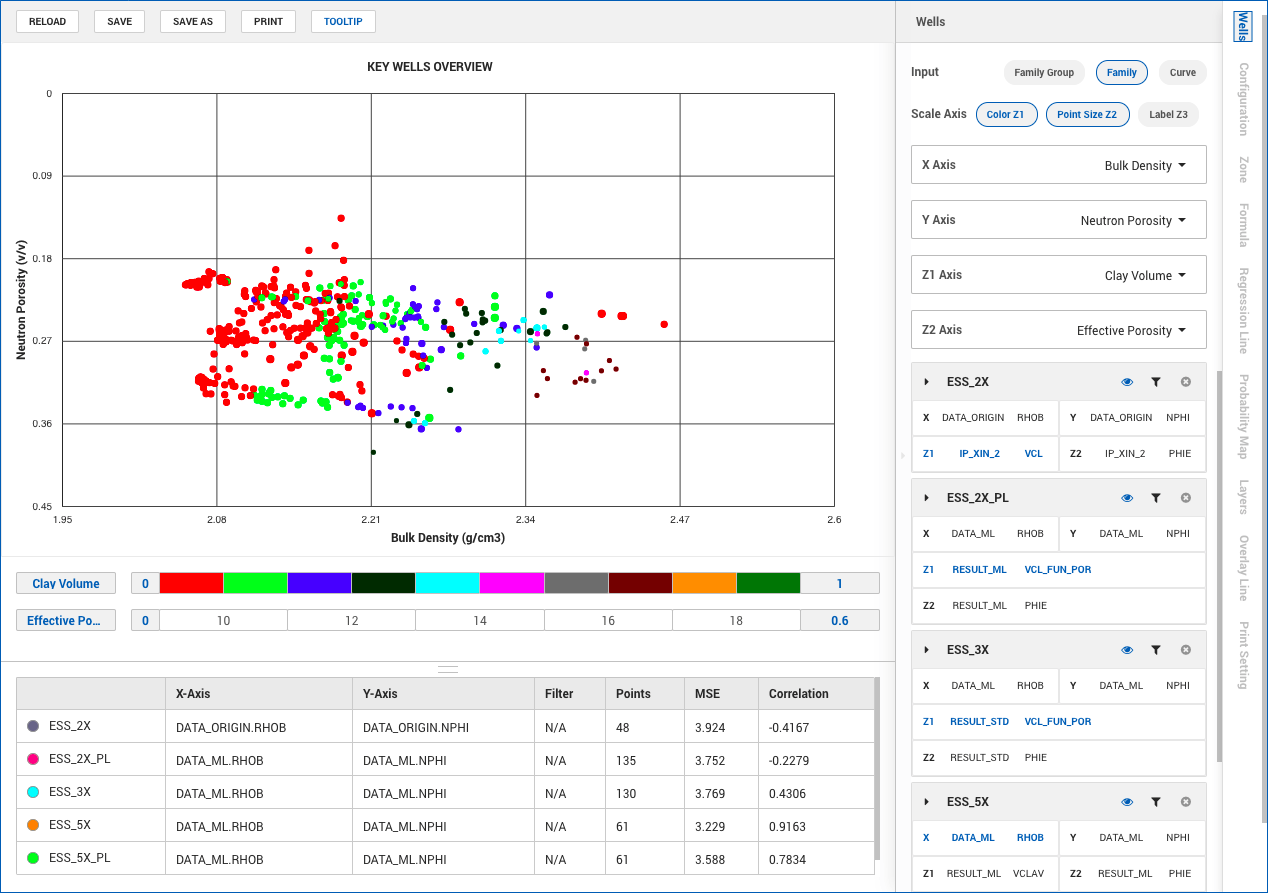Expand the ESS_2X well section
Viewport: 1268px width, 893px height.
[x=927, y=382]
